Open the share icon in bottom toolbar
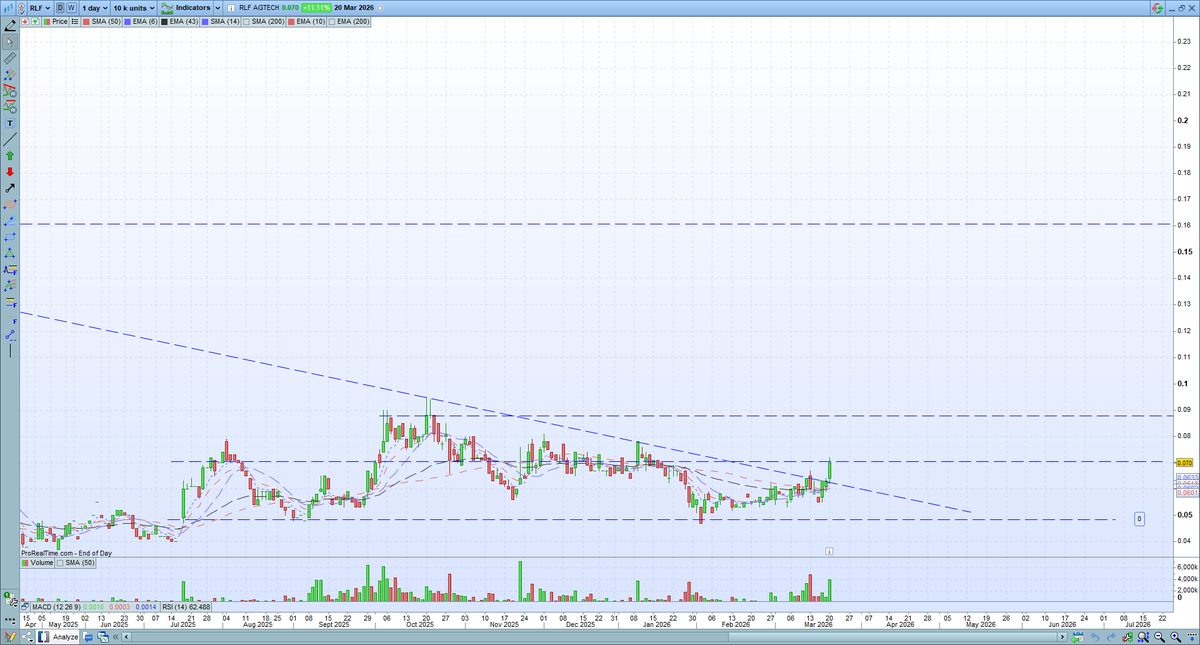Image resolution: width=1200 pixels, height=645 pixels. tap(27, 637)
